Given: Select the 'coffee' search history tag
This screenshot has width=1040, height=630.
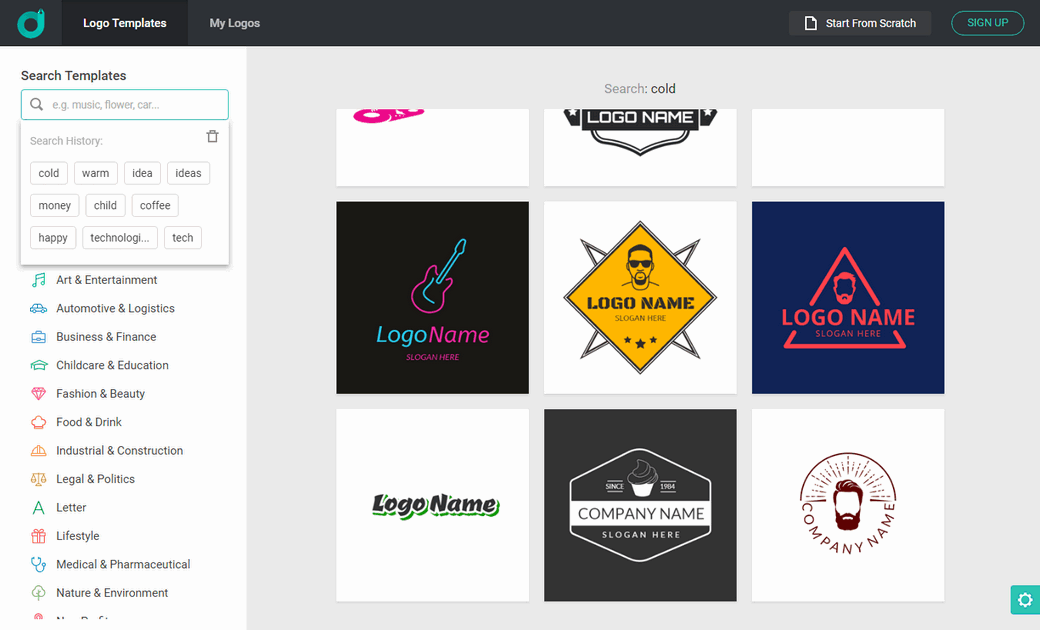Looking at the screenshot, I should (x=155, y=206).
